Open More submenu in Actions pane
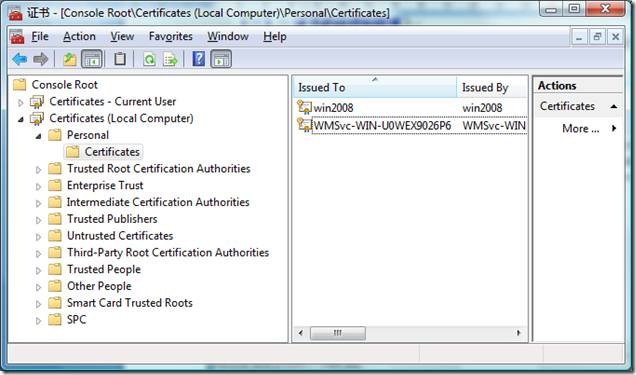Viewport: 636px width, 375px height. pyautogui.click(x=580, y=129)
